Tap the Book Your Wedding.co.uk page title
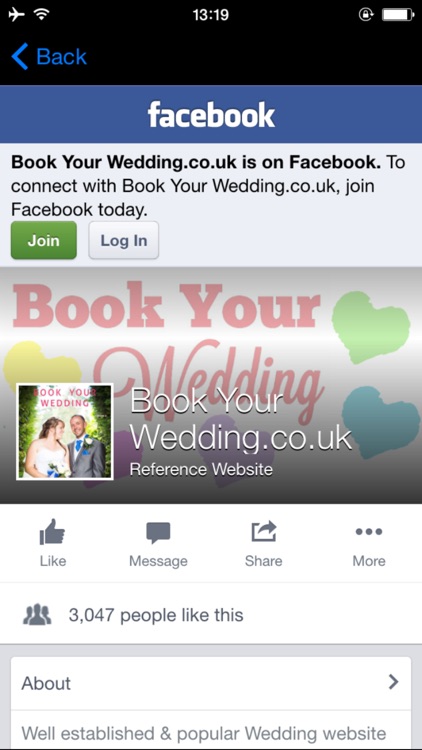 point(241,419)
